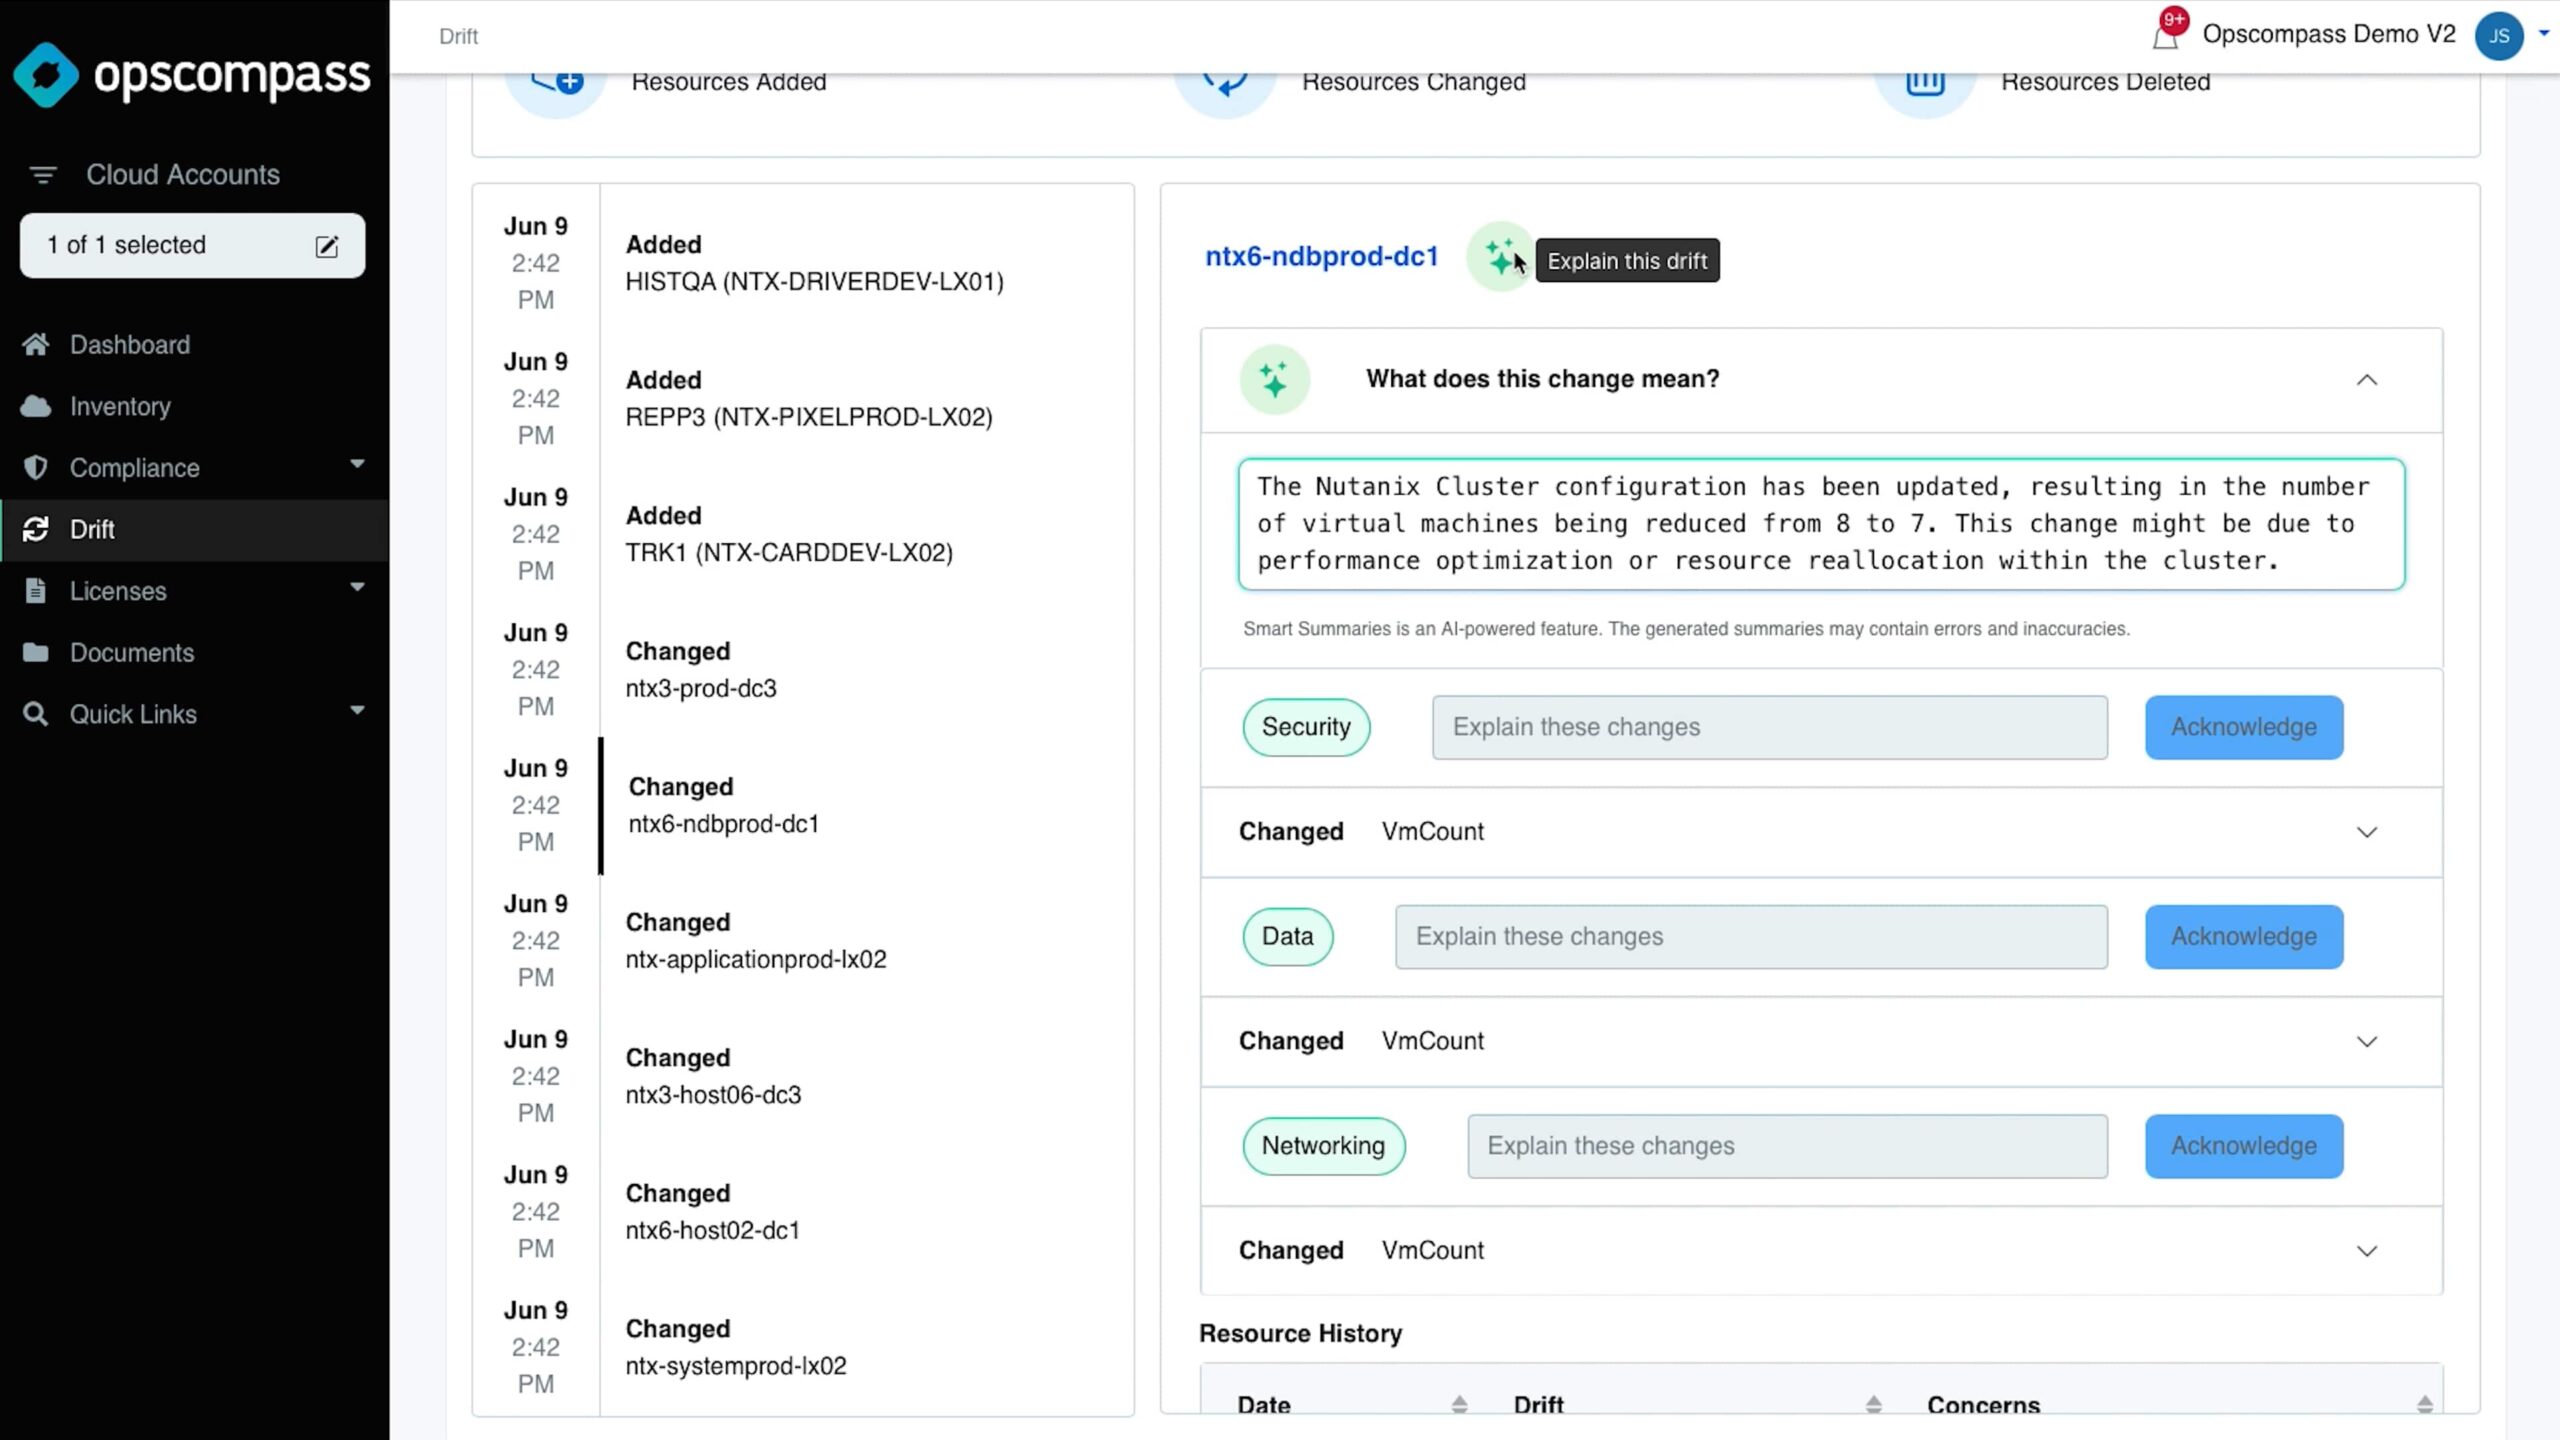Open Documents in the sidebar

132,653
